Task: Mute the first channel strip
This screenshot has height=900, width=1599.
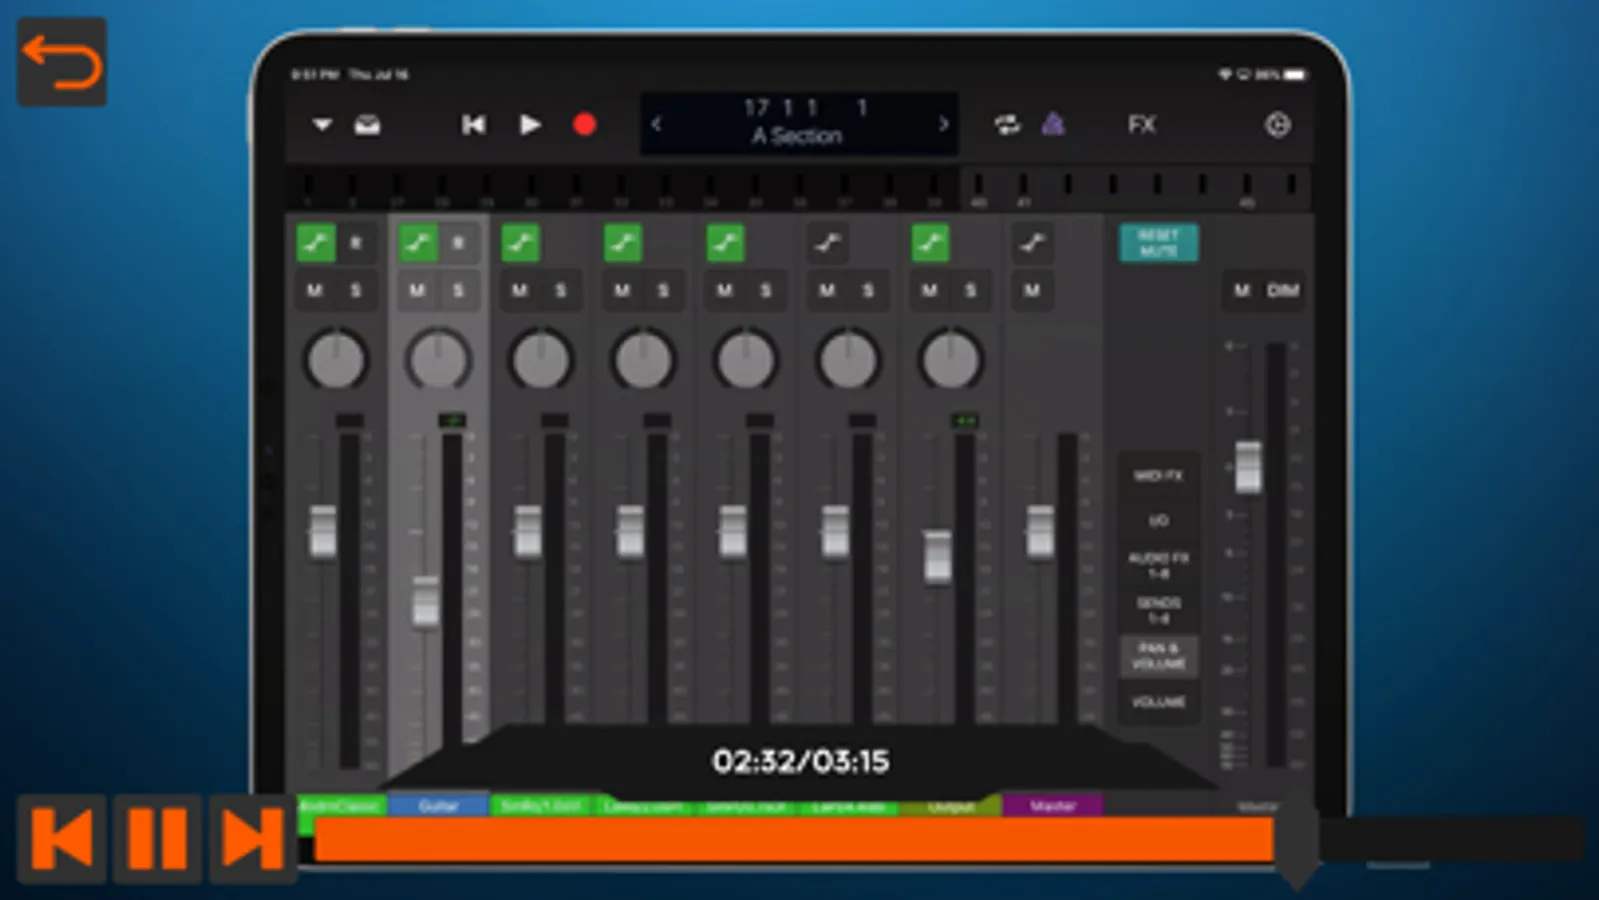Action: pos(315,291)
